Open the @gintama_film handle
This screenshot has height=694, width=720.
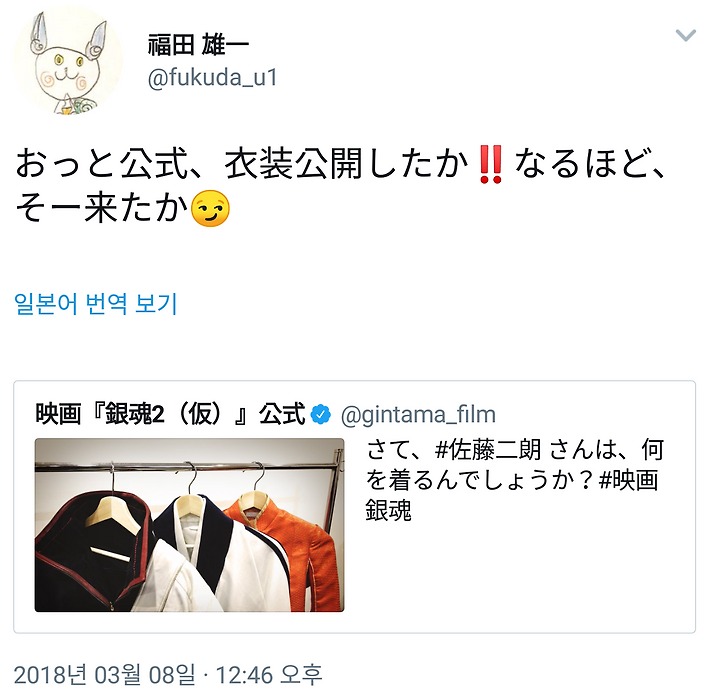418,415
